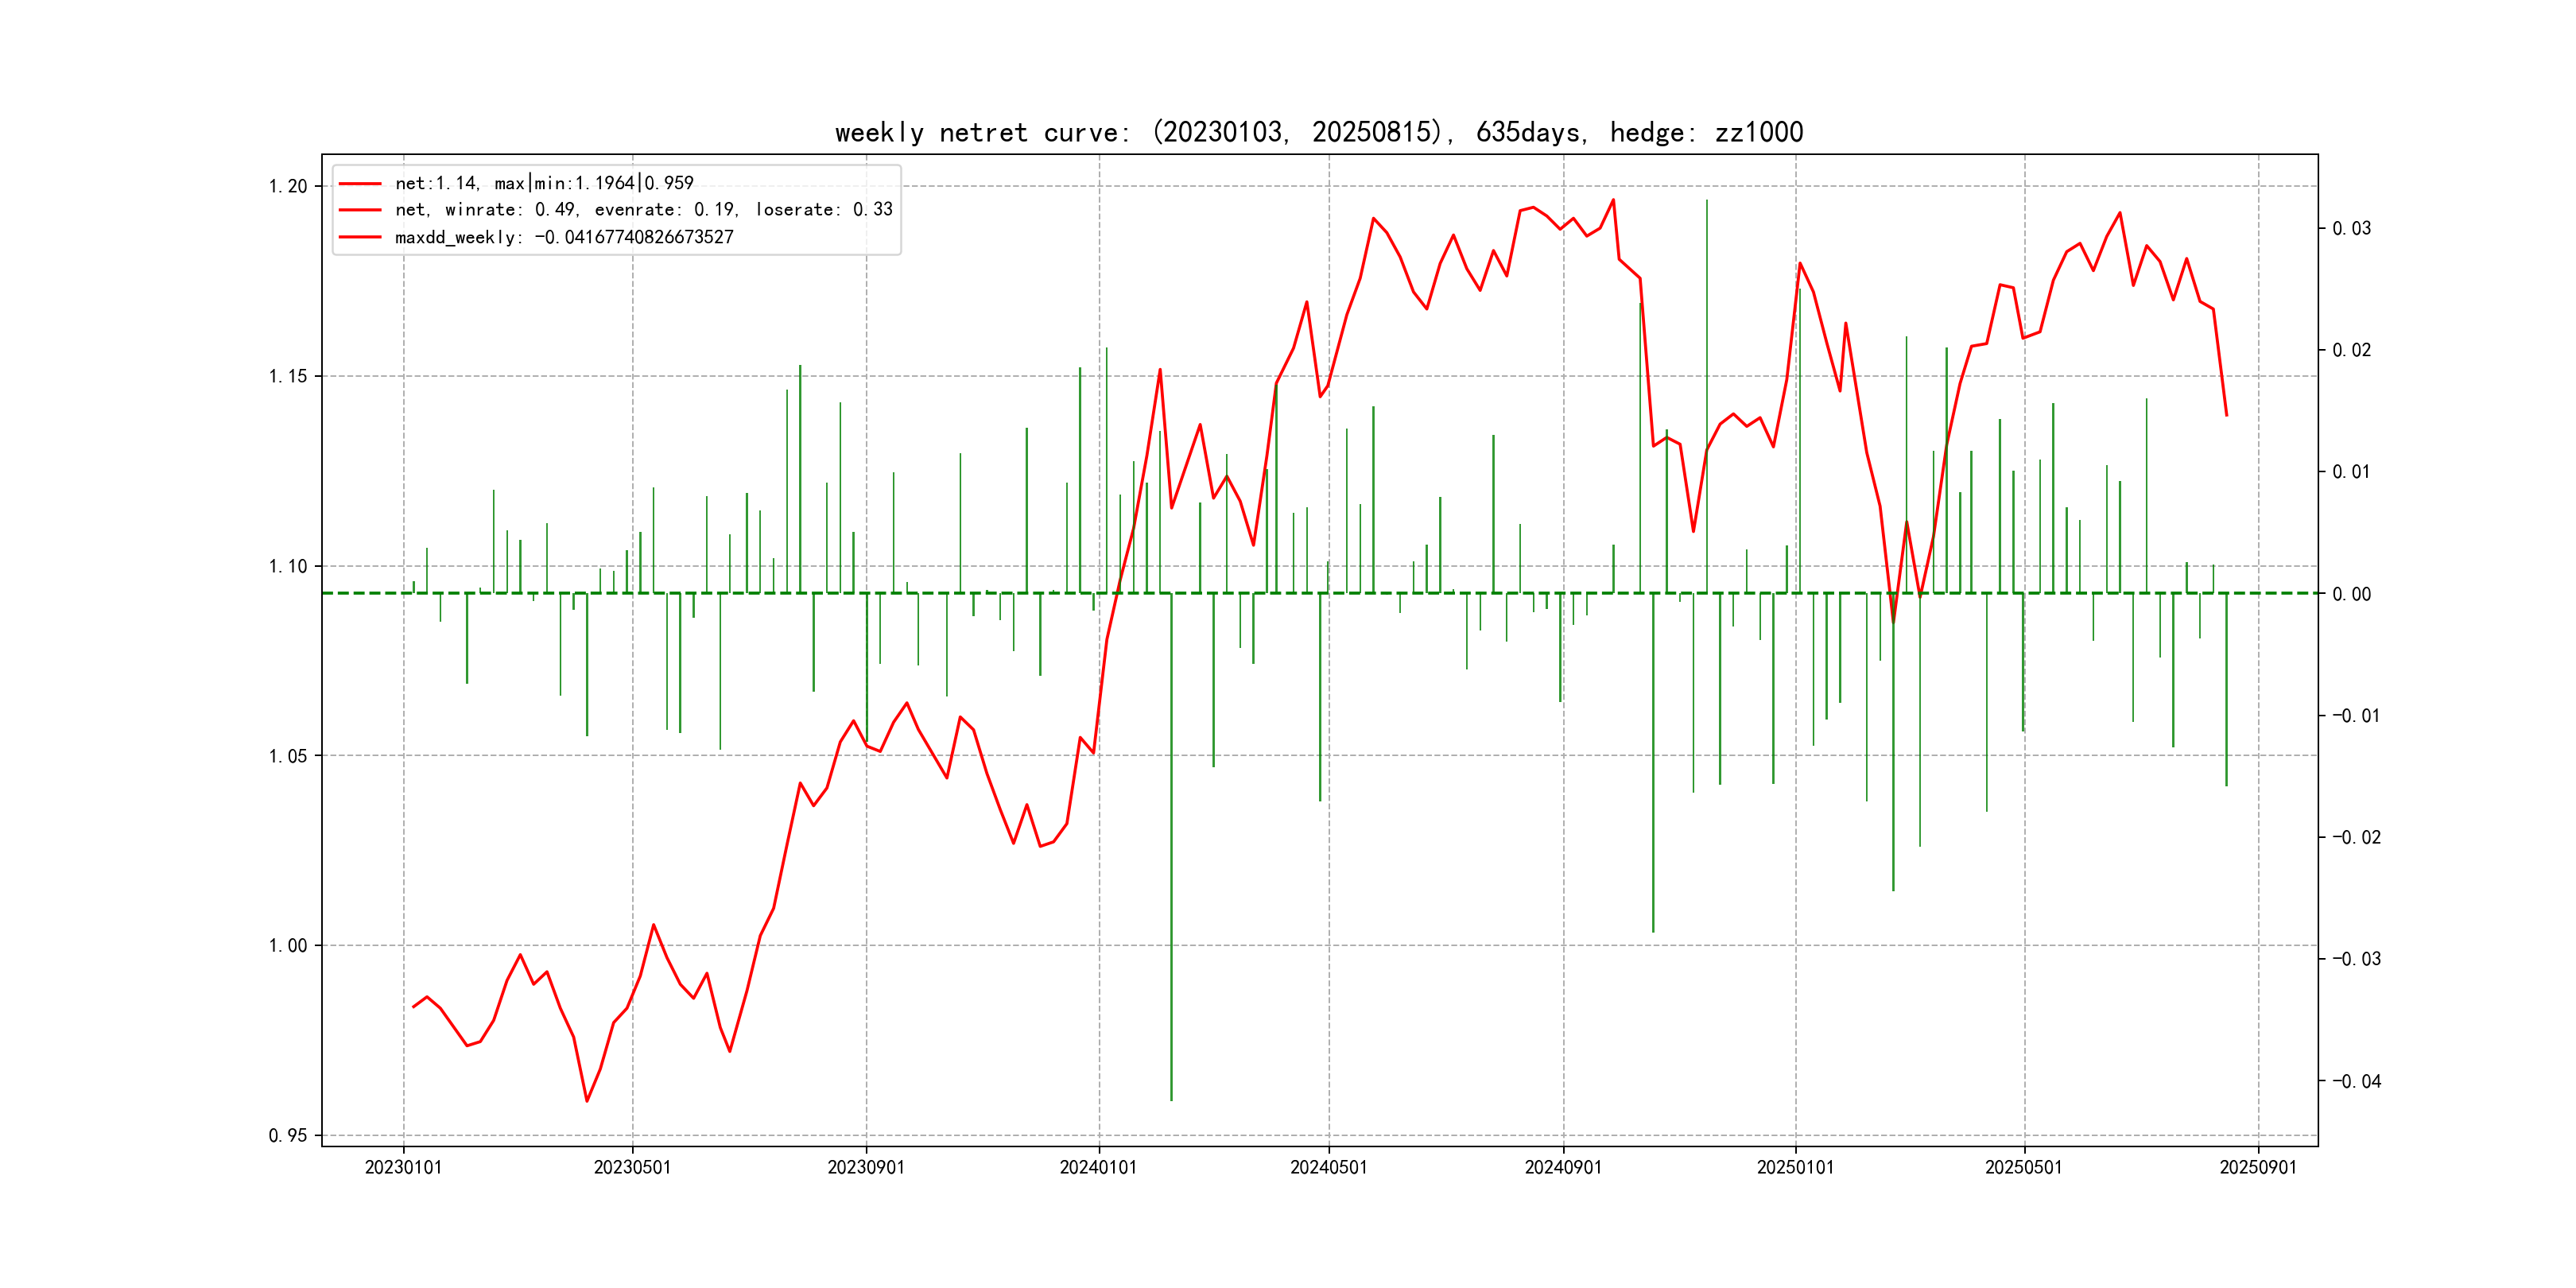Click the maxdd_weekly legend entry

coord(564,237)
